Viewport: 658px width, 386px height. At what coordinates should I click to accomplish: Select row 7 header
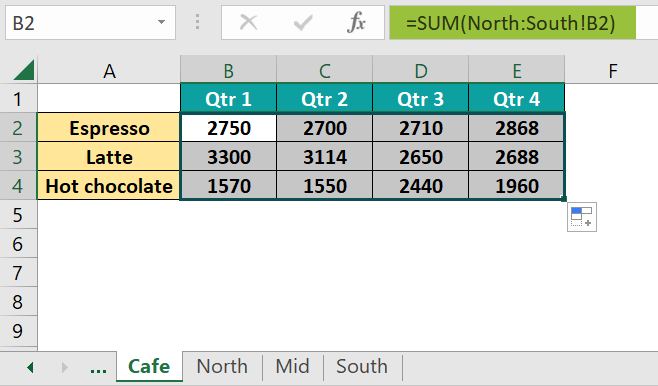pos(18,272)
